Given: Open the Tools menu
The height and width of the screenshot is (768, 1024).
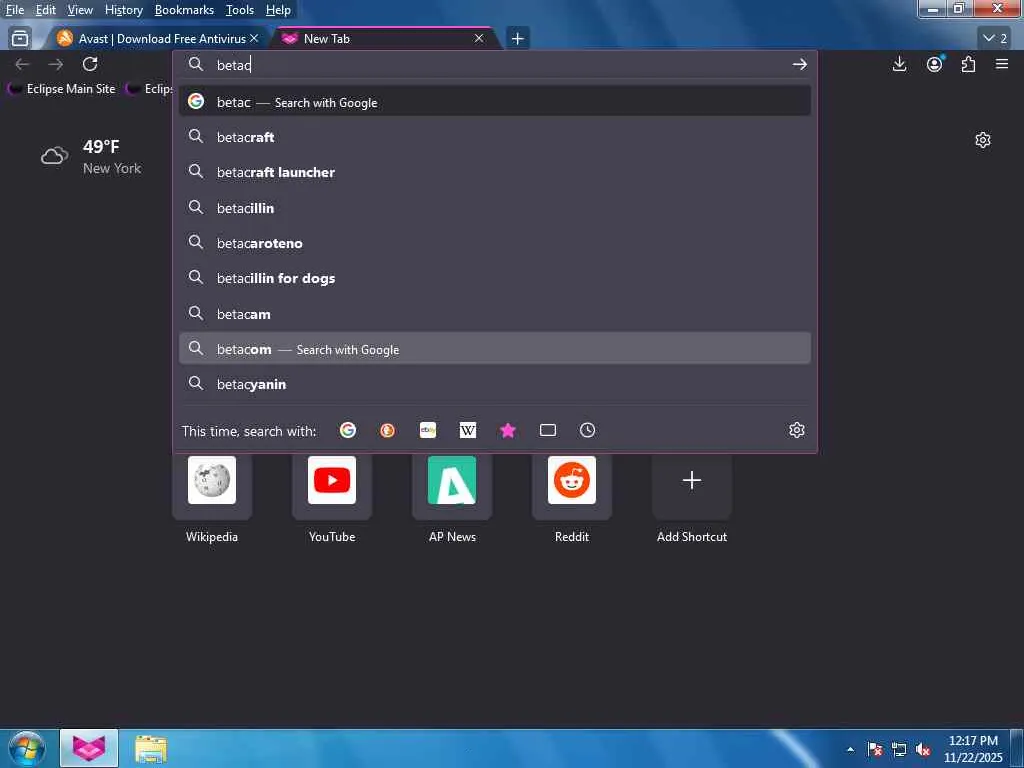Looking at the screenshot, I should [239, 10].
